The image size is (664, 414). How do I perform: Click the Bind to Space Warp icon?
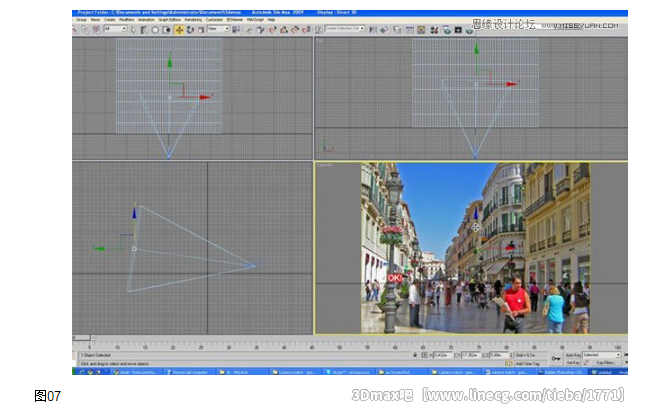[96, 30]
